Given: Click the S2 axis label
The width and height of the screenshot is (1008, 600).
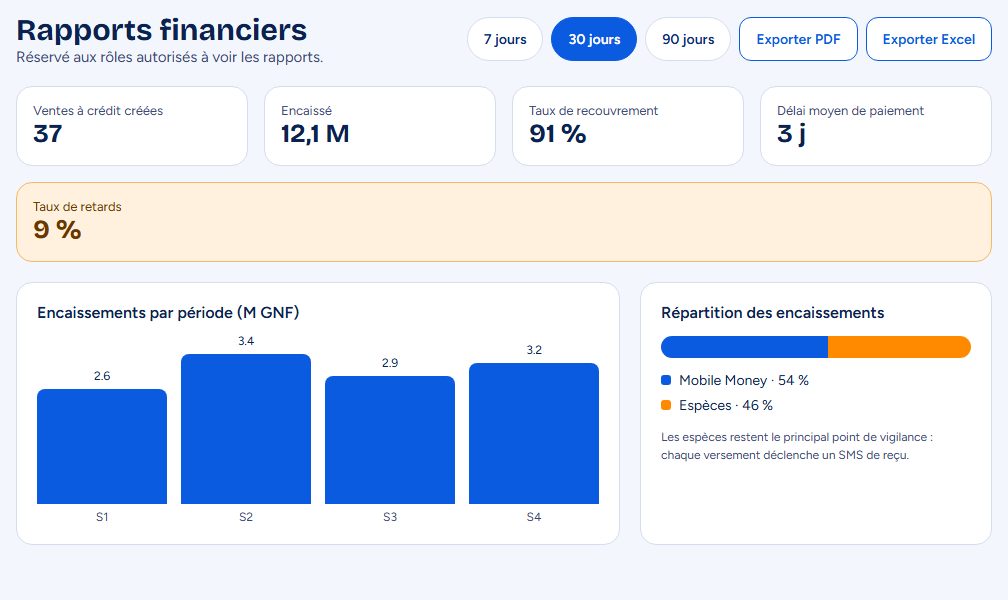Looking at the screenshot, I should pyautogui.click(x=246, y=516).
